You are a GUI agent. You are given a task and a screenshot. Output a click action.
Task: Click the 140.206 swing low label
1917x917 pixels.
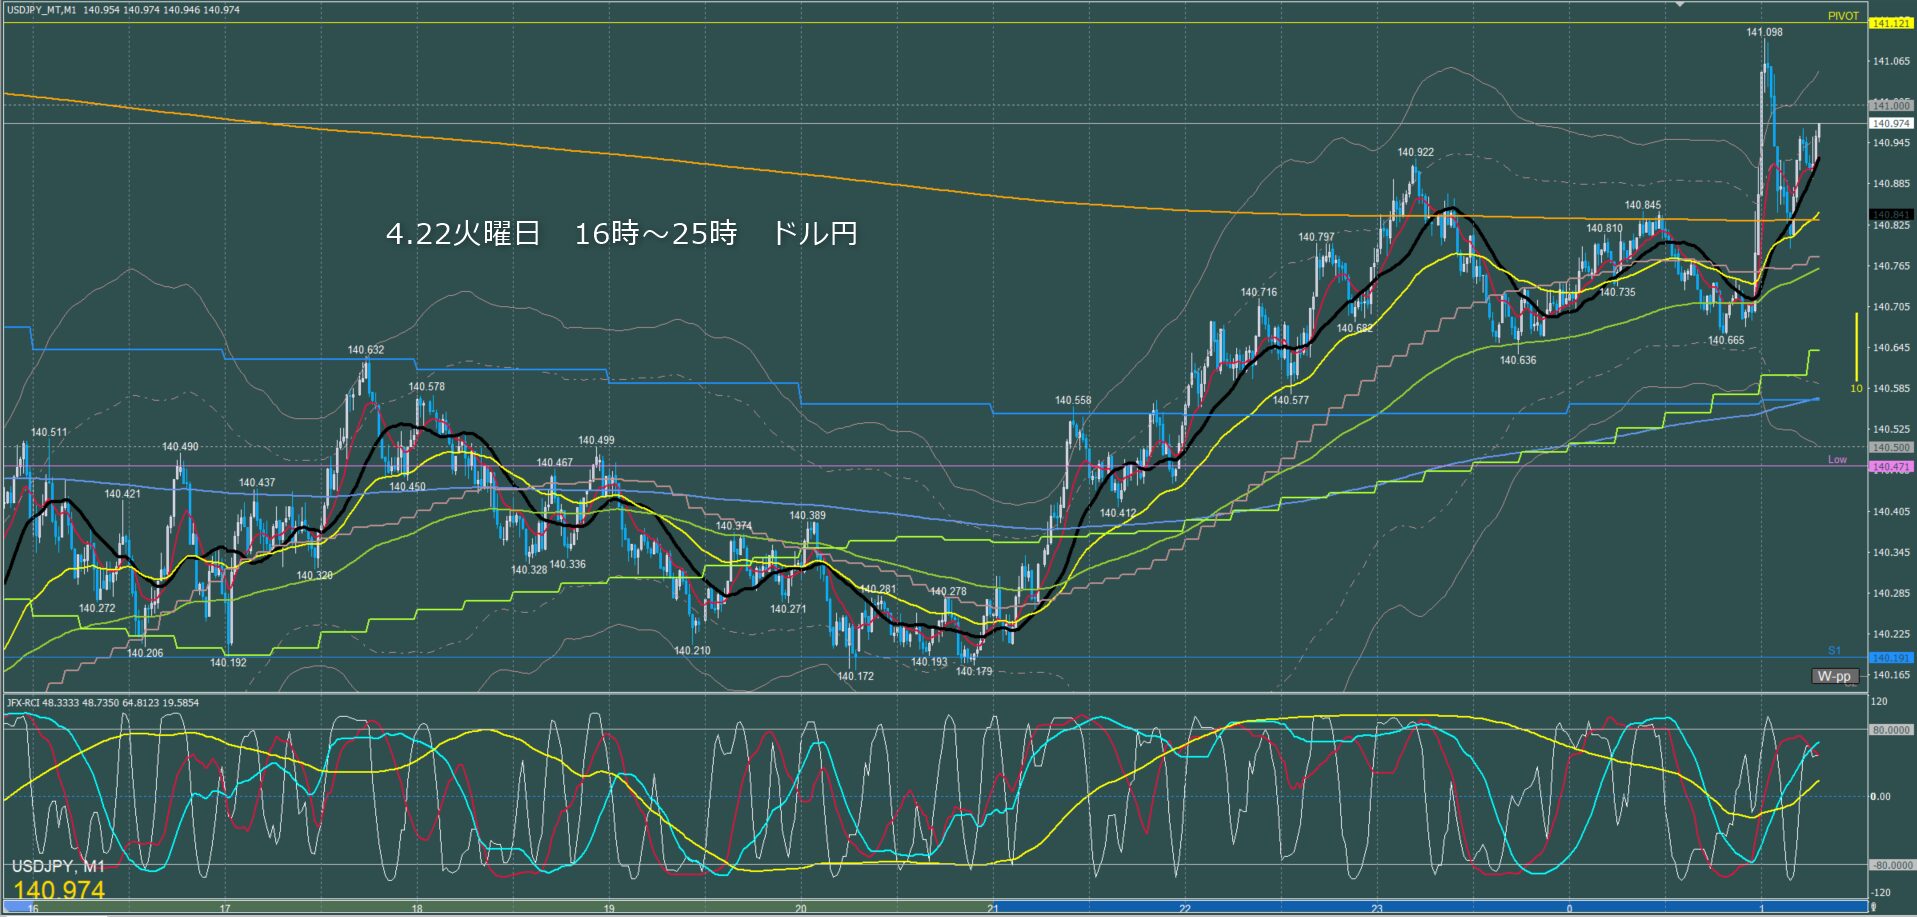click(145, 653)
